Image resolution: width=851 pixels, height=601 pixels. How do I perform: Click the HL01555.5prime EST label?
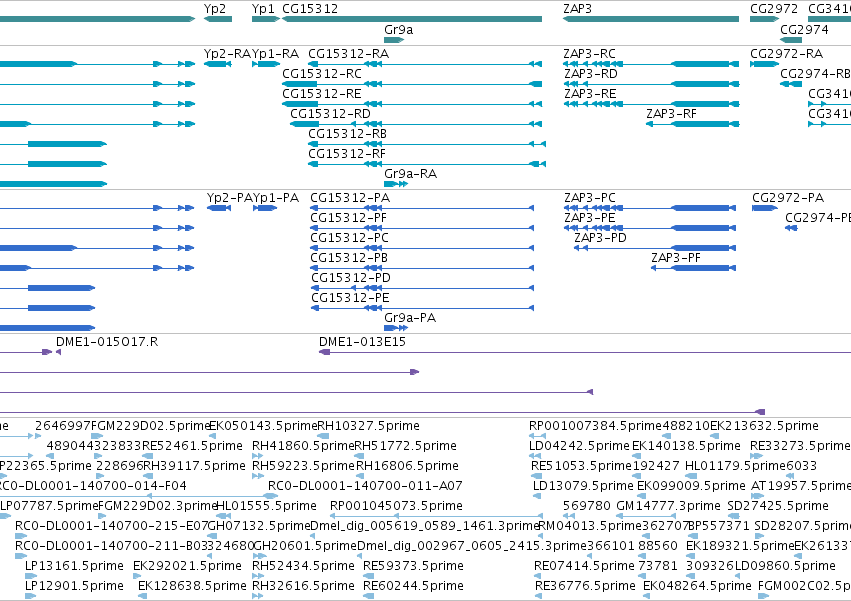tap(266, 506)
